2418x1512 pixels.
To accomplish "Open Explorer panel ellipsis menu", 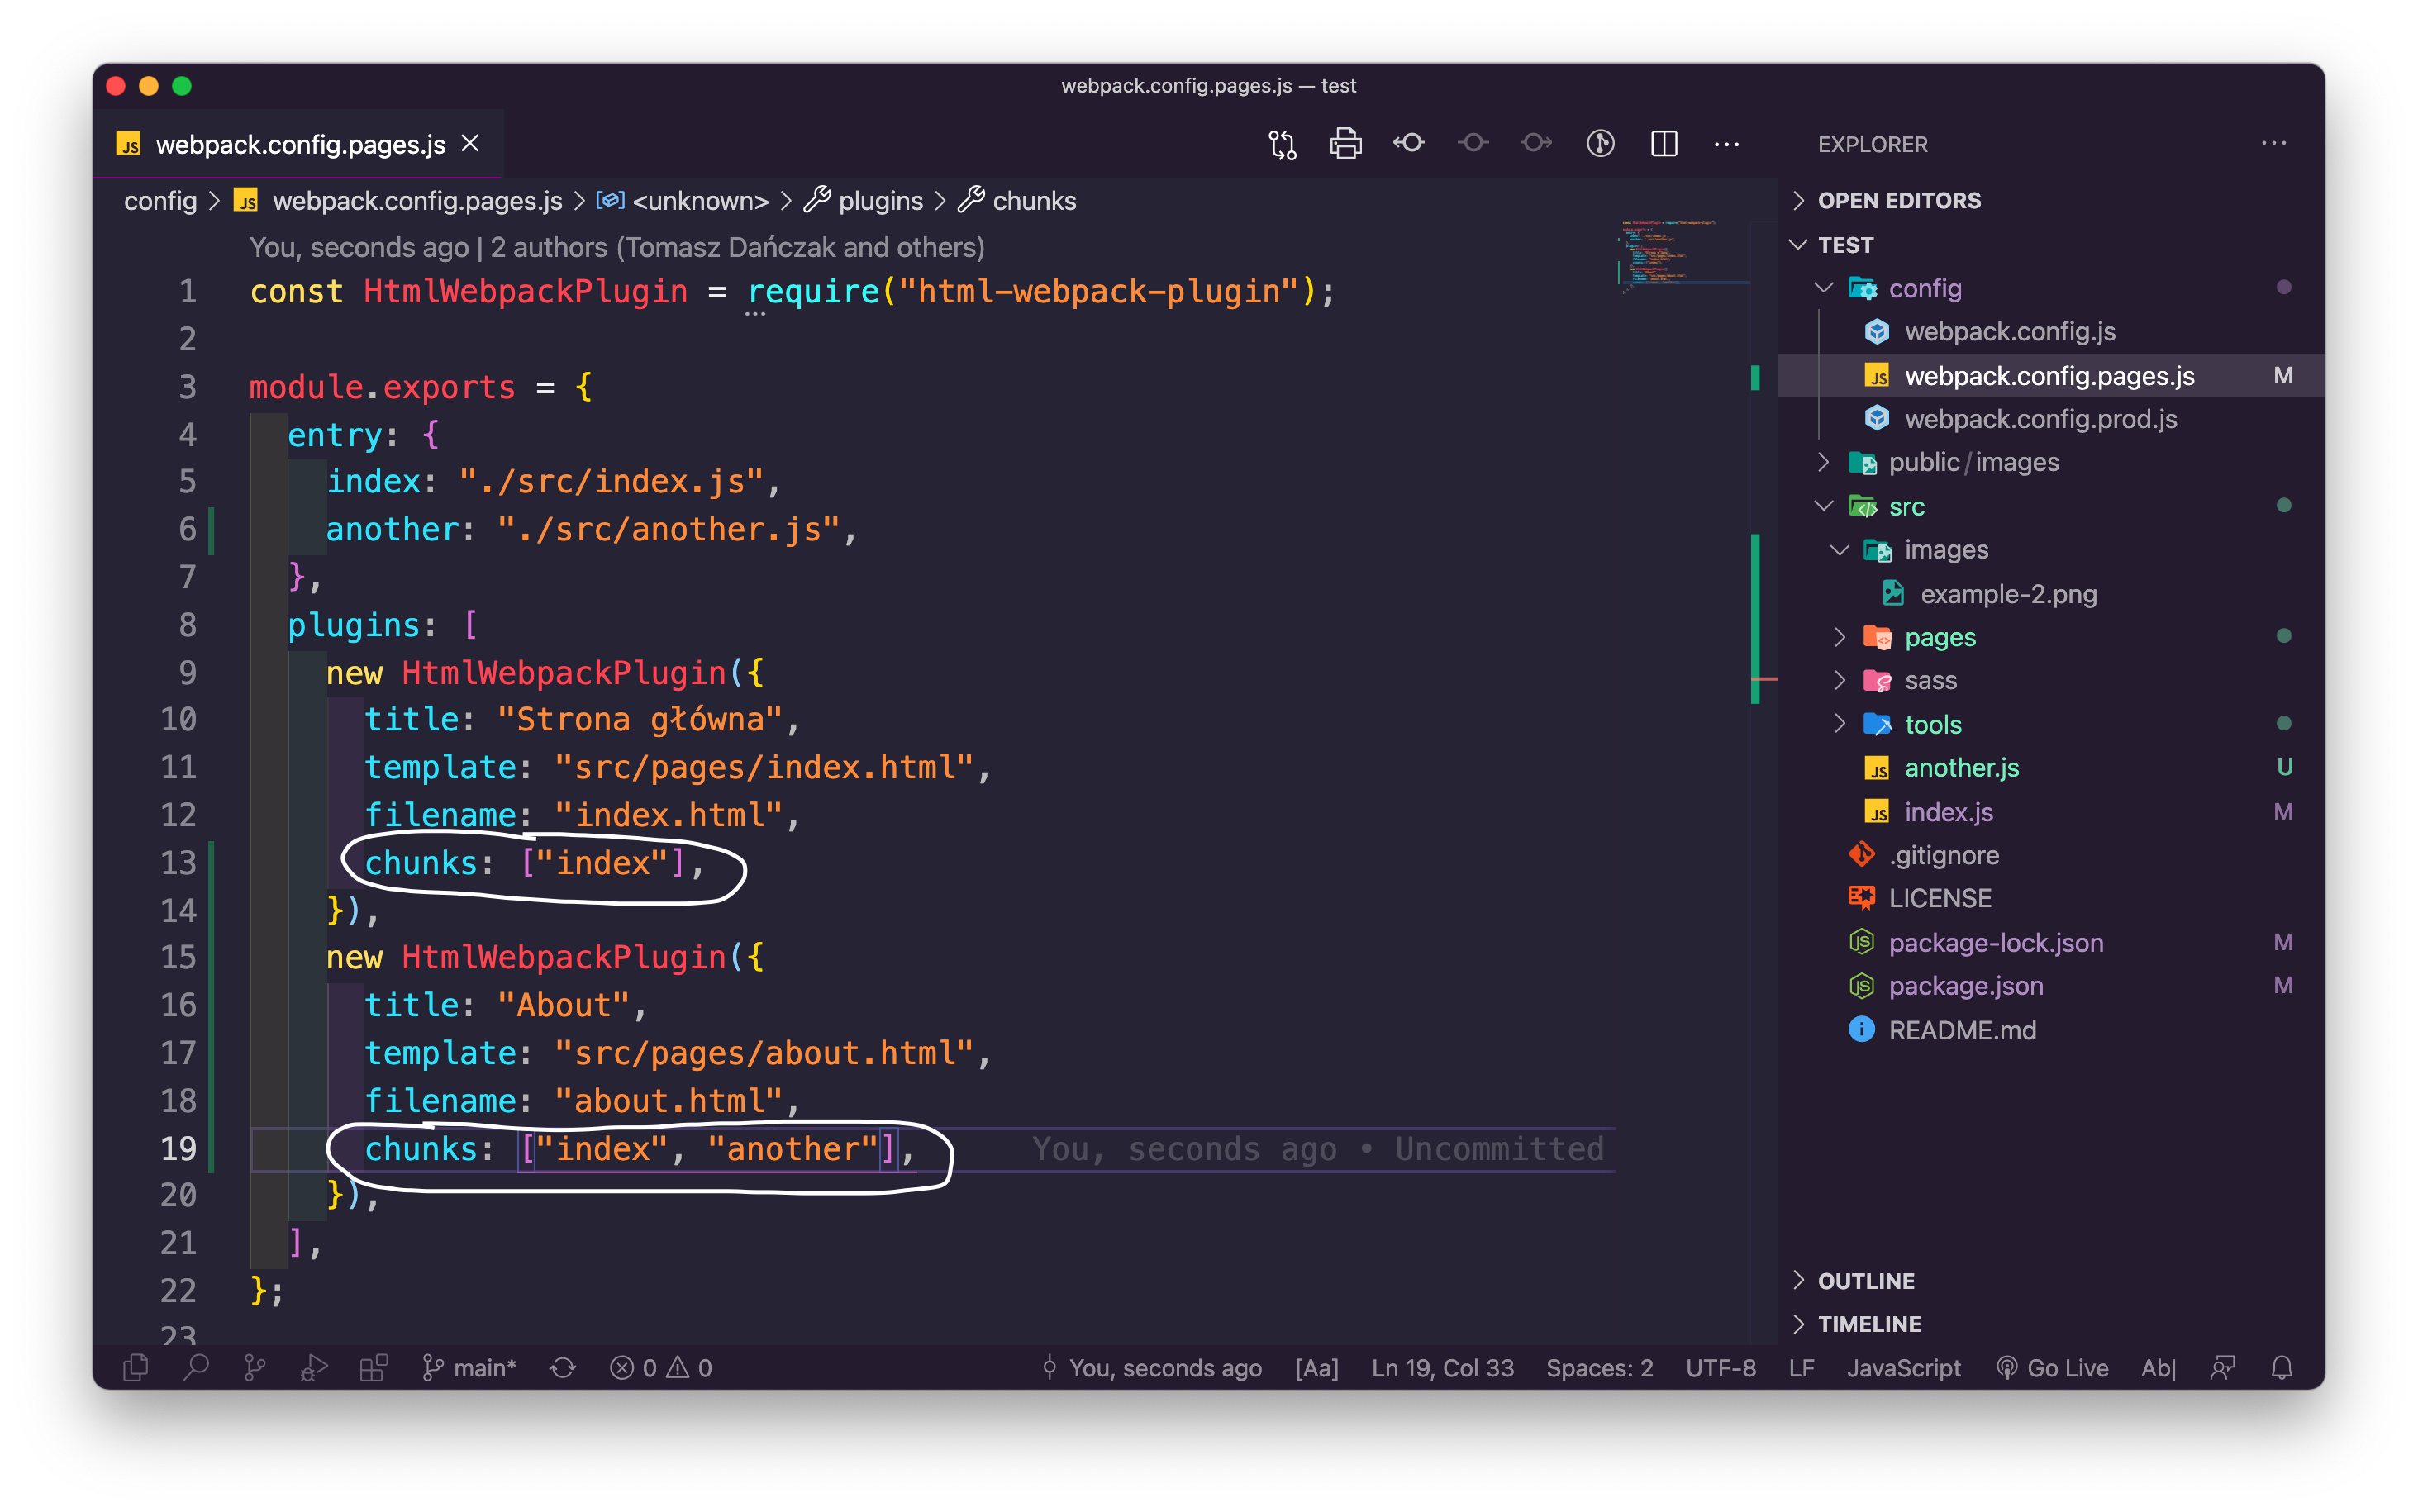I will coord(2274,143).
